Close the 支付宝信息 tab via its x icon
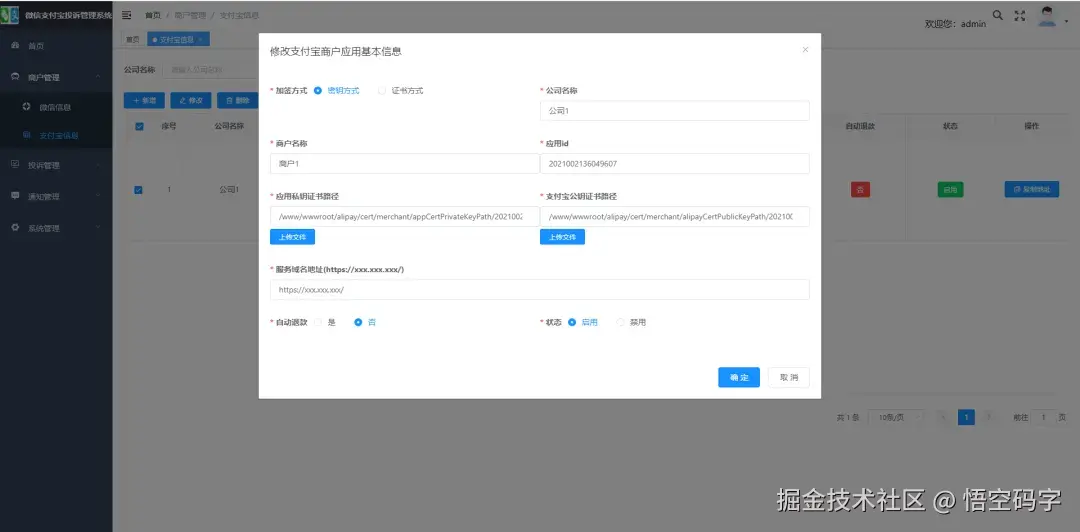Image resolution: width=1080 pixels, height=532 pixels. point(200,40)
